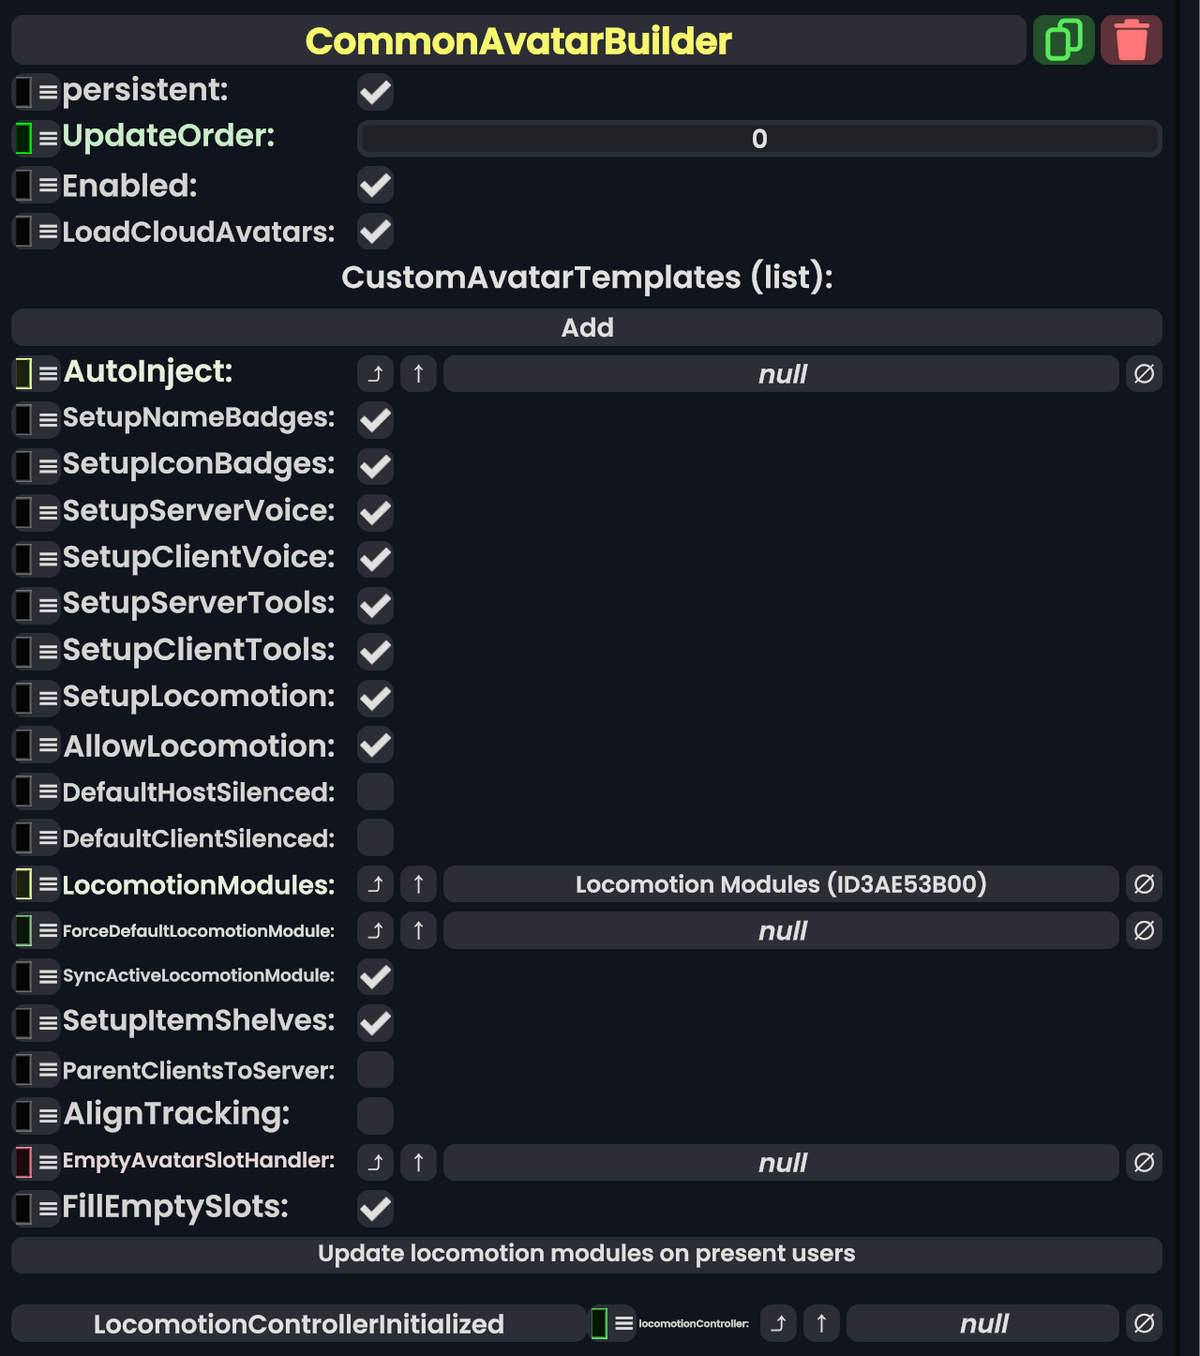1200x1356 pixels.
Task: Open the context menu for the Enabled field
Action: [46, 185]
